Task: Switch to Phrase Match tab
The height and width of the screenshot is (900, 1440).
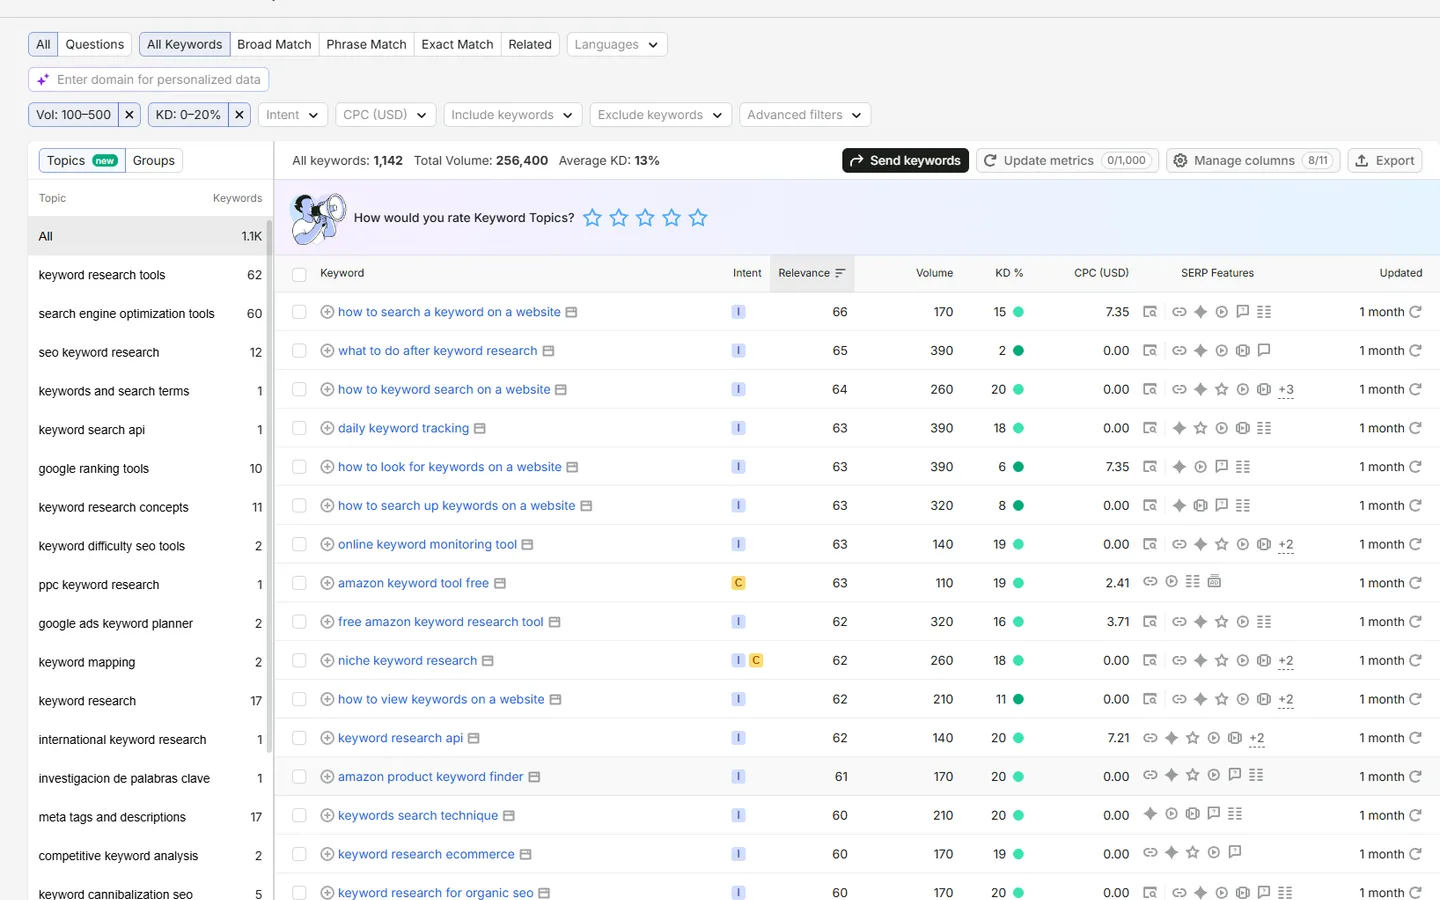Action: [366, 44]
